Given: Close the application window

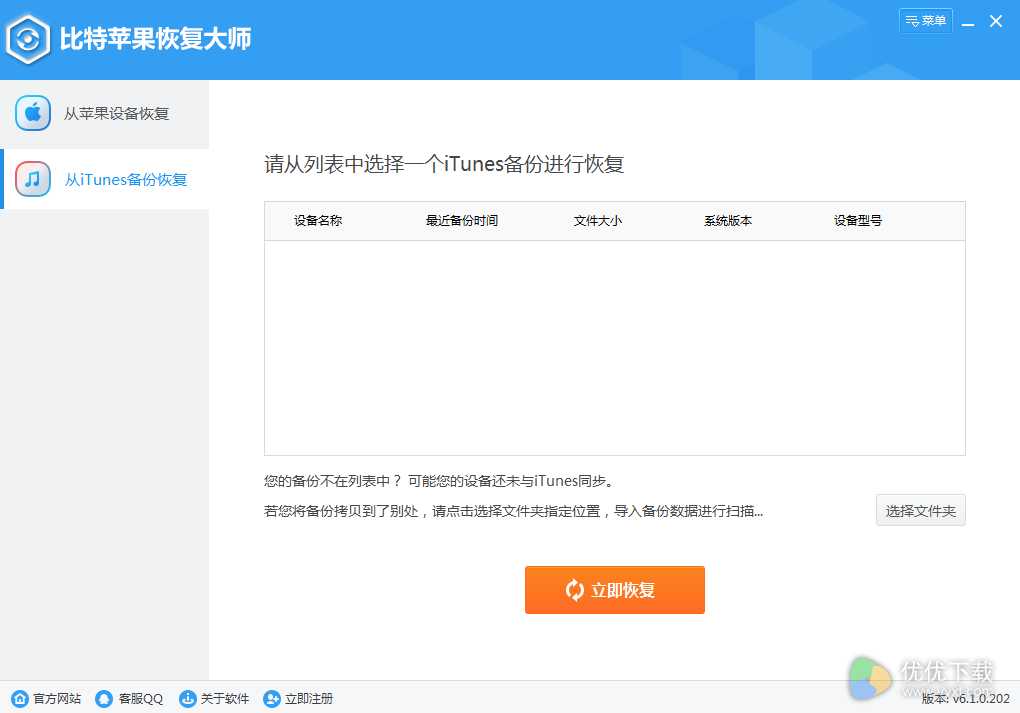Looking at the screenshot, I should (x=995, y=21).
